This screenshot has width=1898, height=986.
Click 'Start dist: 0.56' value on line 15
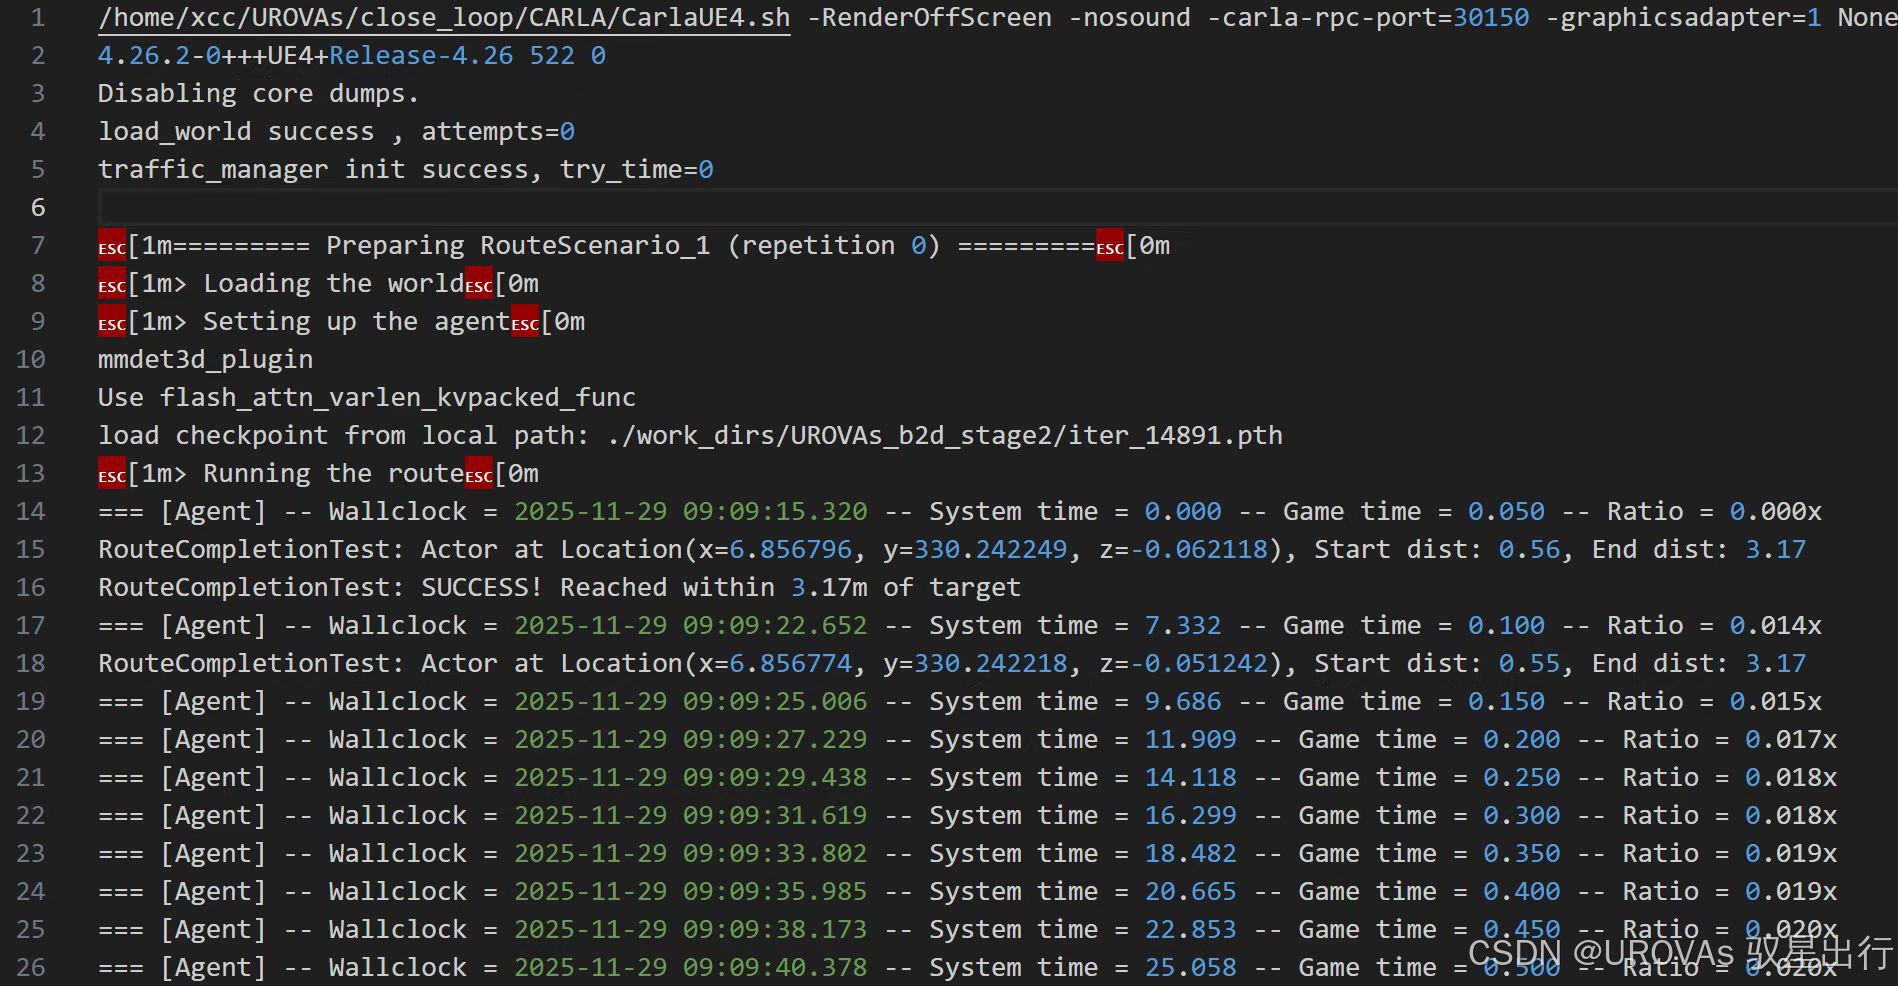pos(1437,550)
